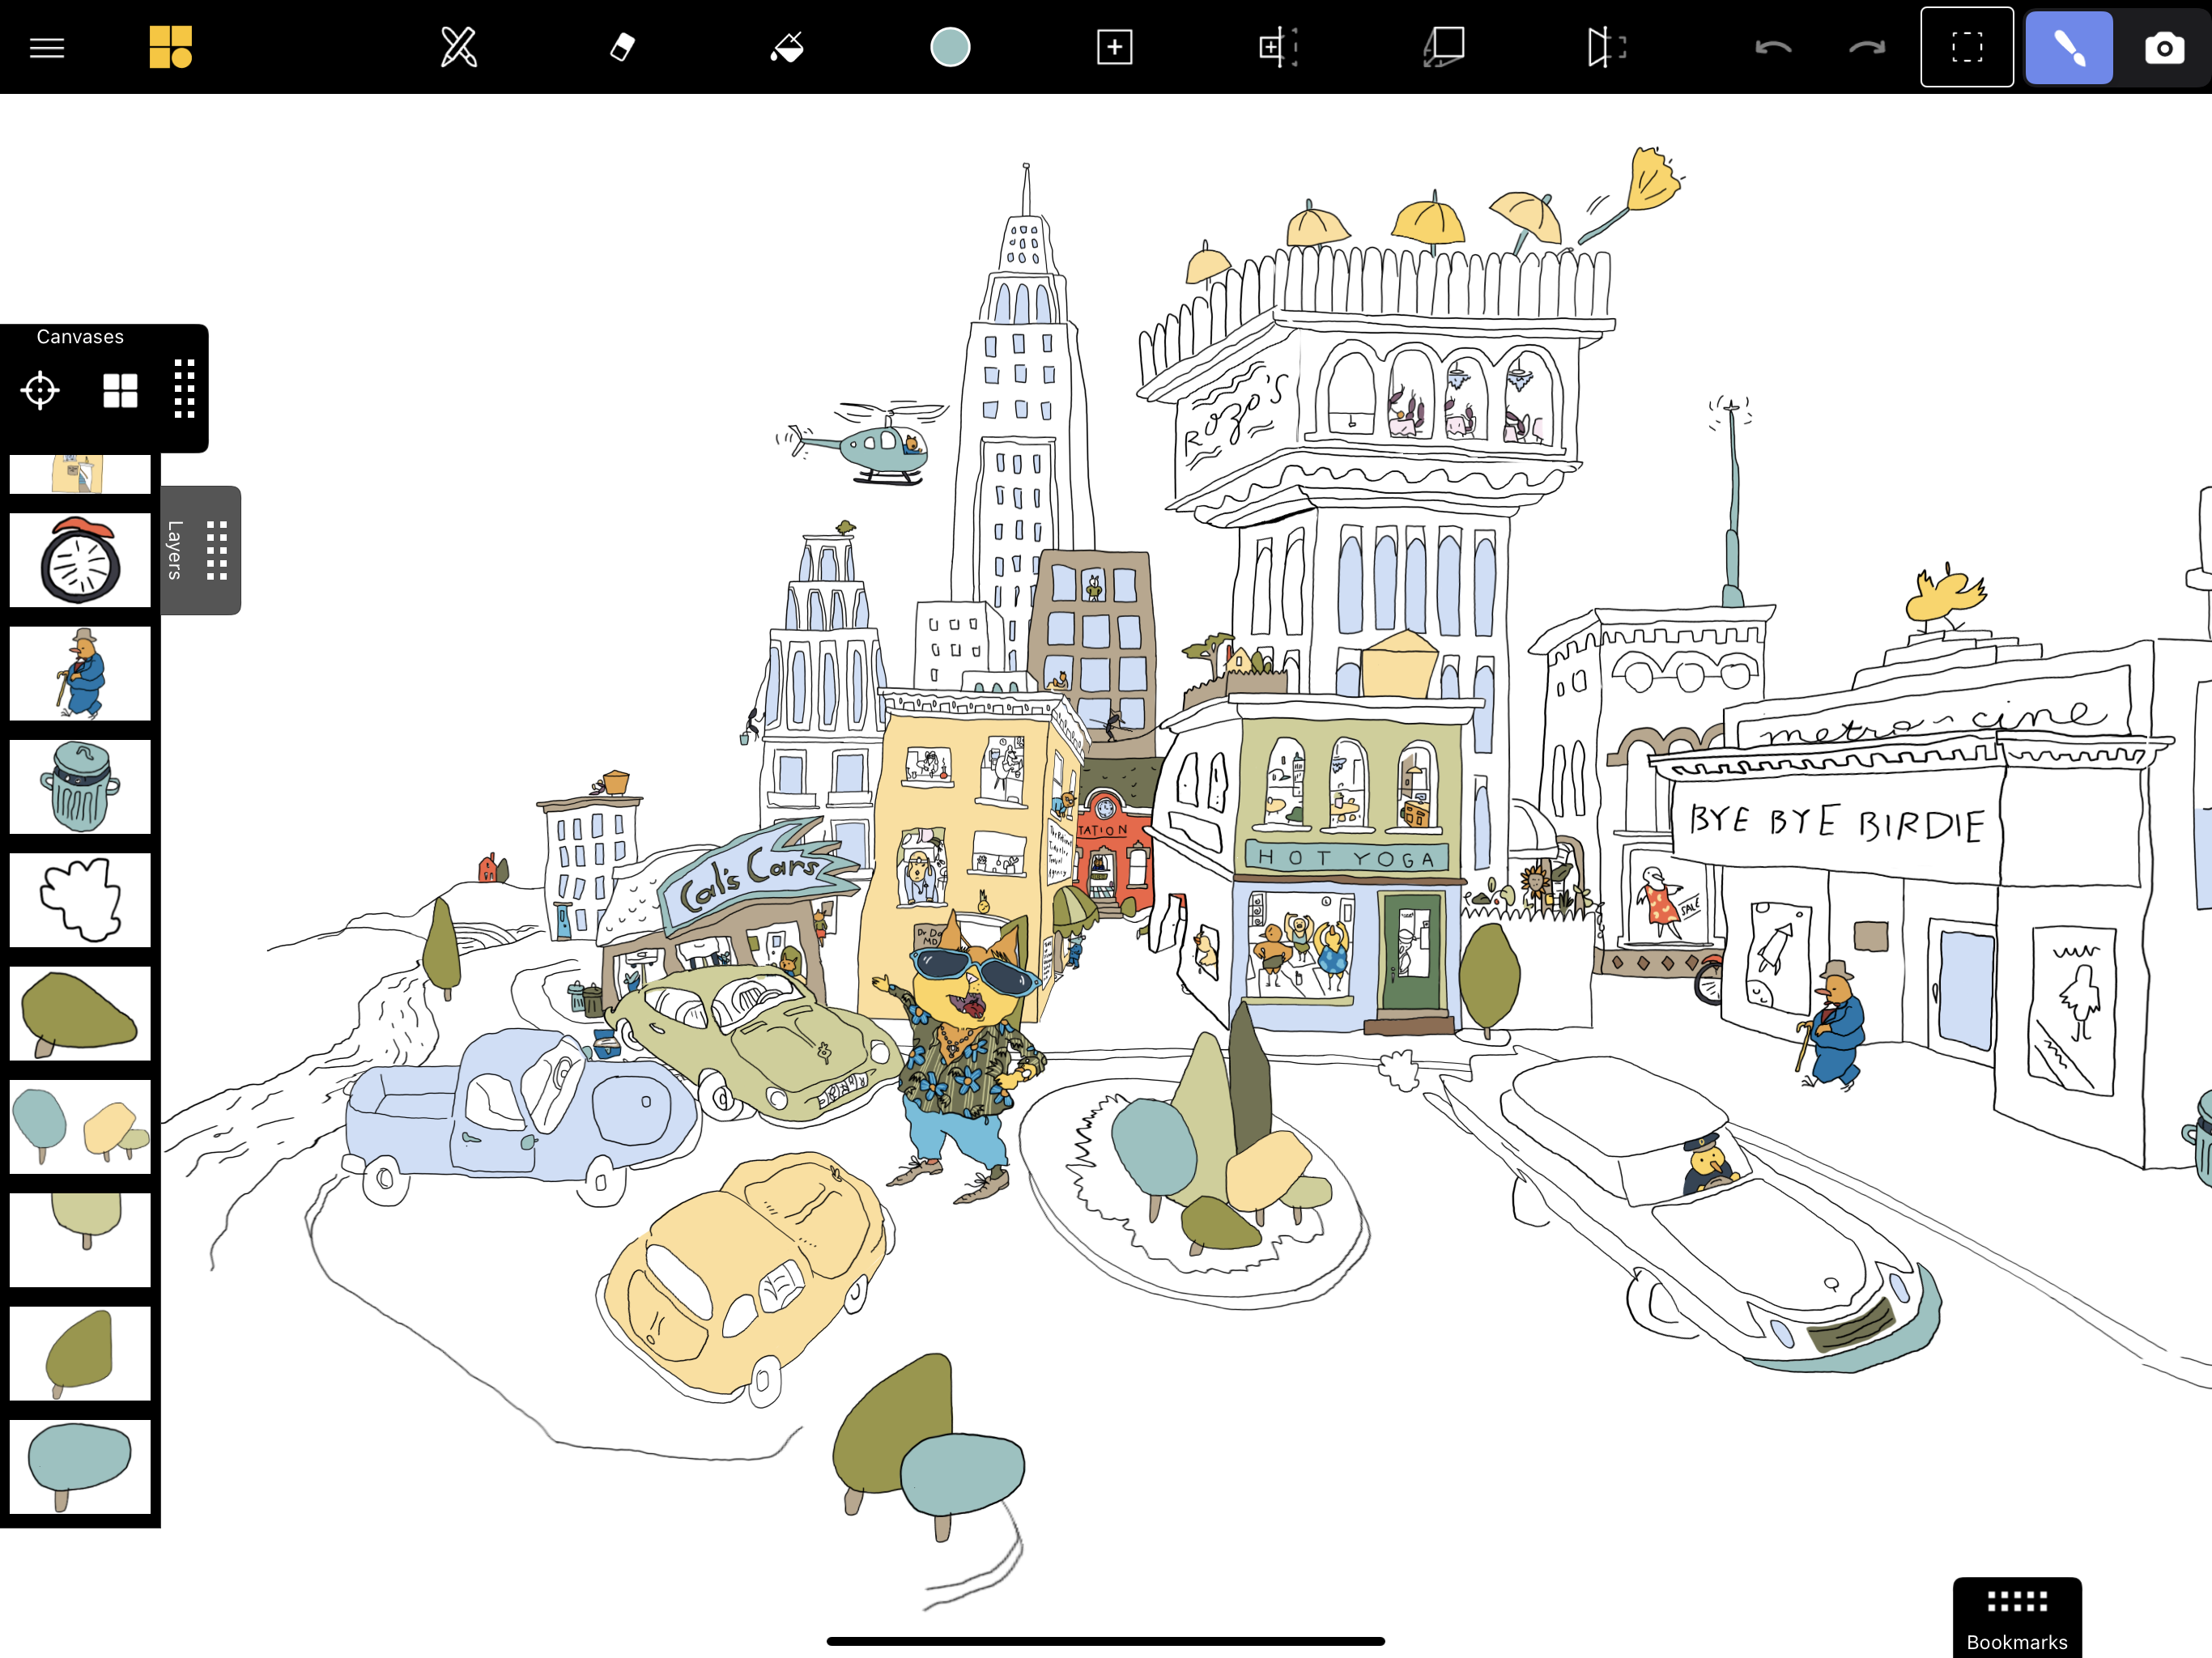Select the Eraser tool

[x=622, y=47]
